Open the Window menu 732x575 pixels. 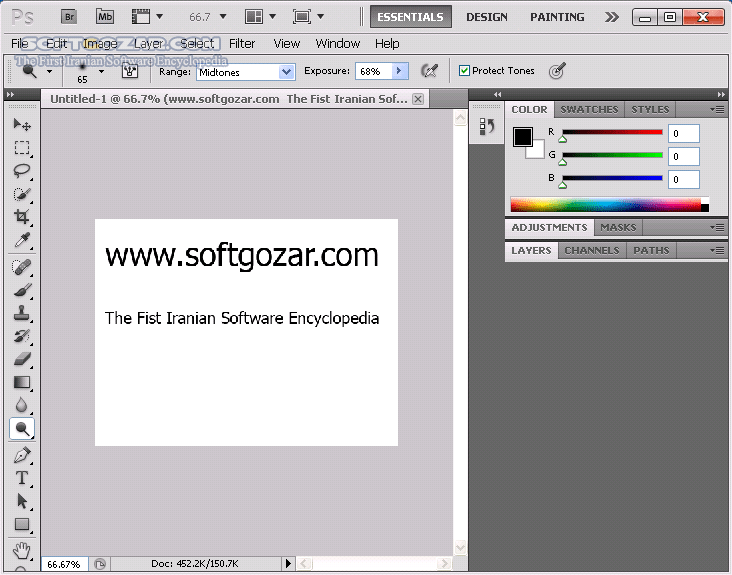338,43
